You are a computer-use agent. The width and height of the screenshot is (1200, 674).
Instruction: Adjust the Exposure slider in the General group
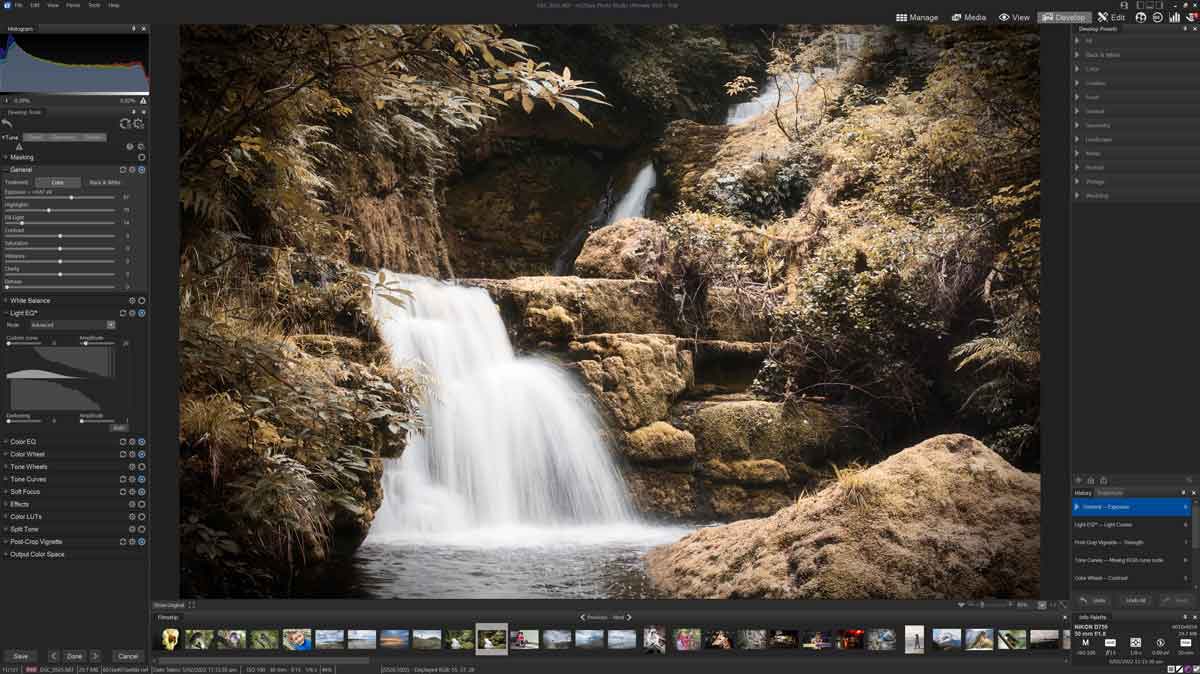pyautogui.click(x=71, y=197)
